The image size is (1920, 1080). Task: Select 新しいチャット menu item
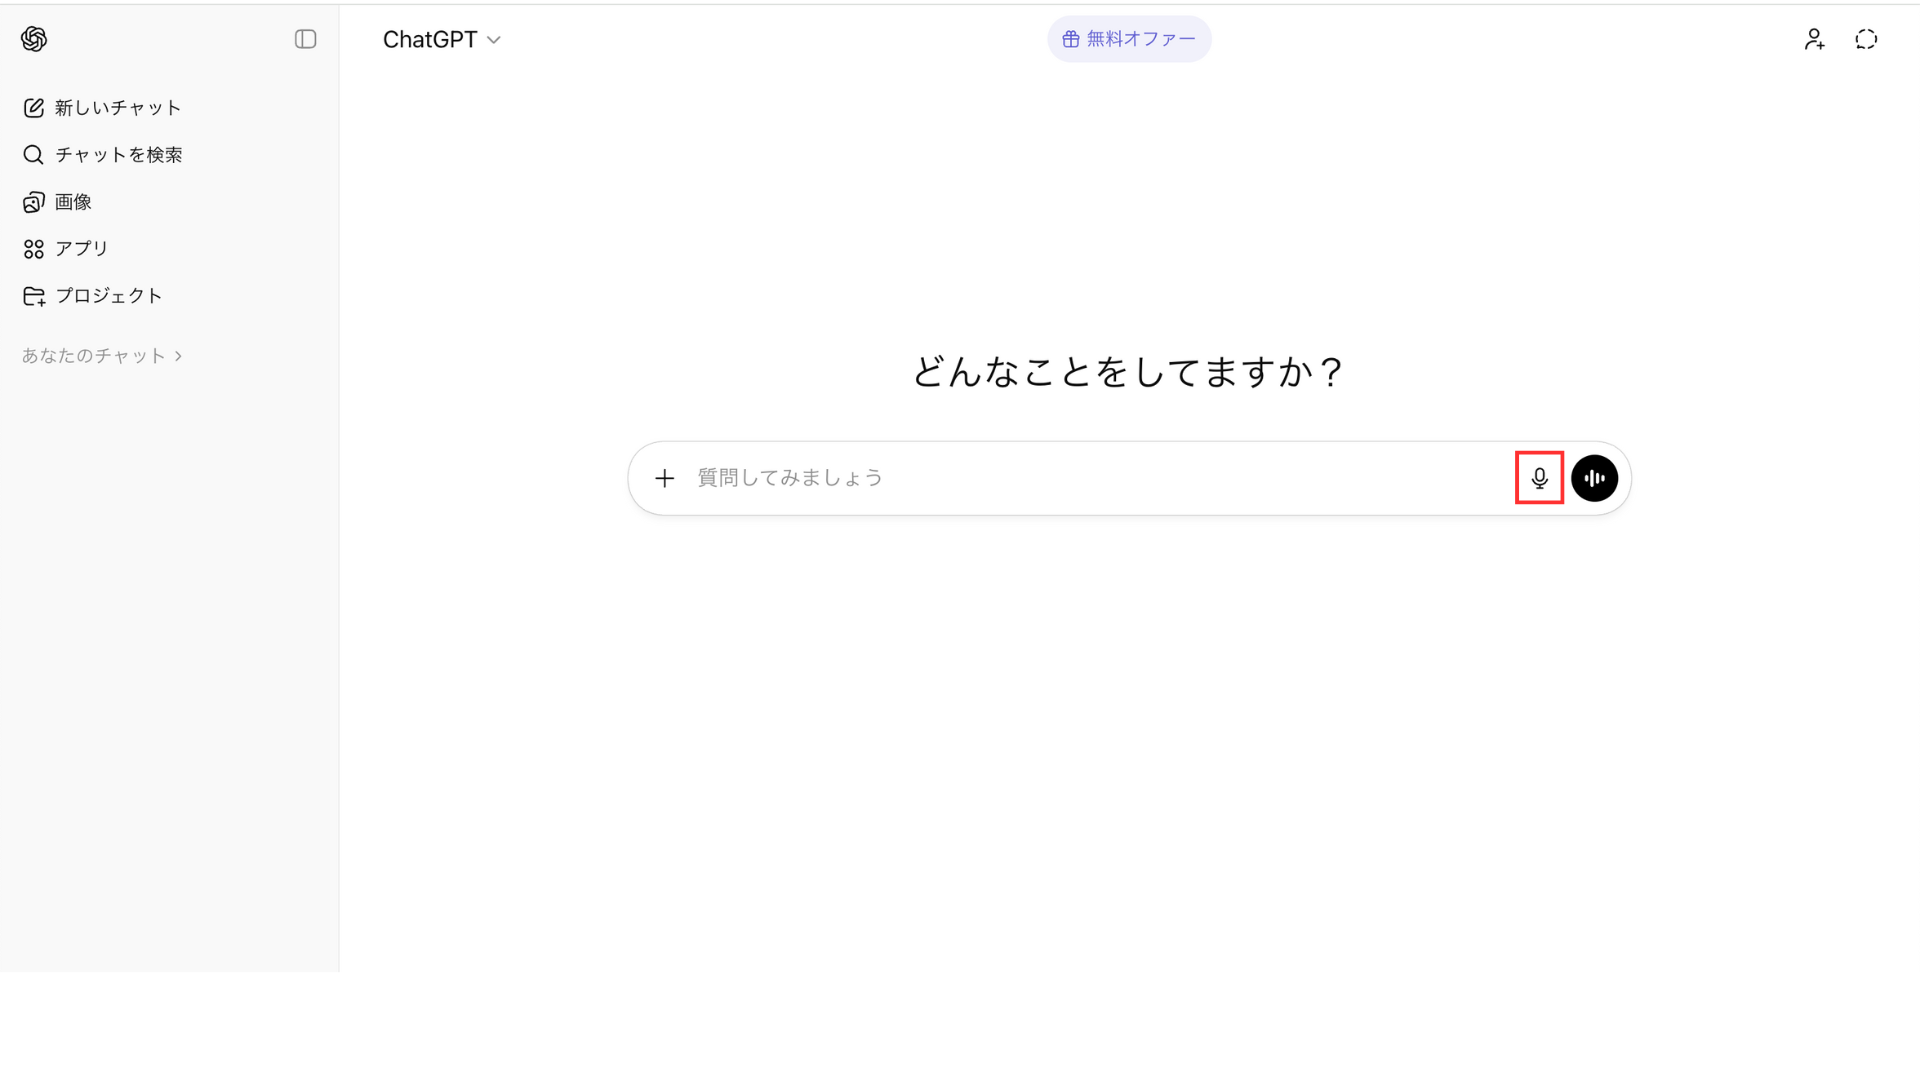[x=118, y=108]
